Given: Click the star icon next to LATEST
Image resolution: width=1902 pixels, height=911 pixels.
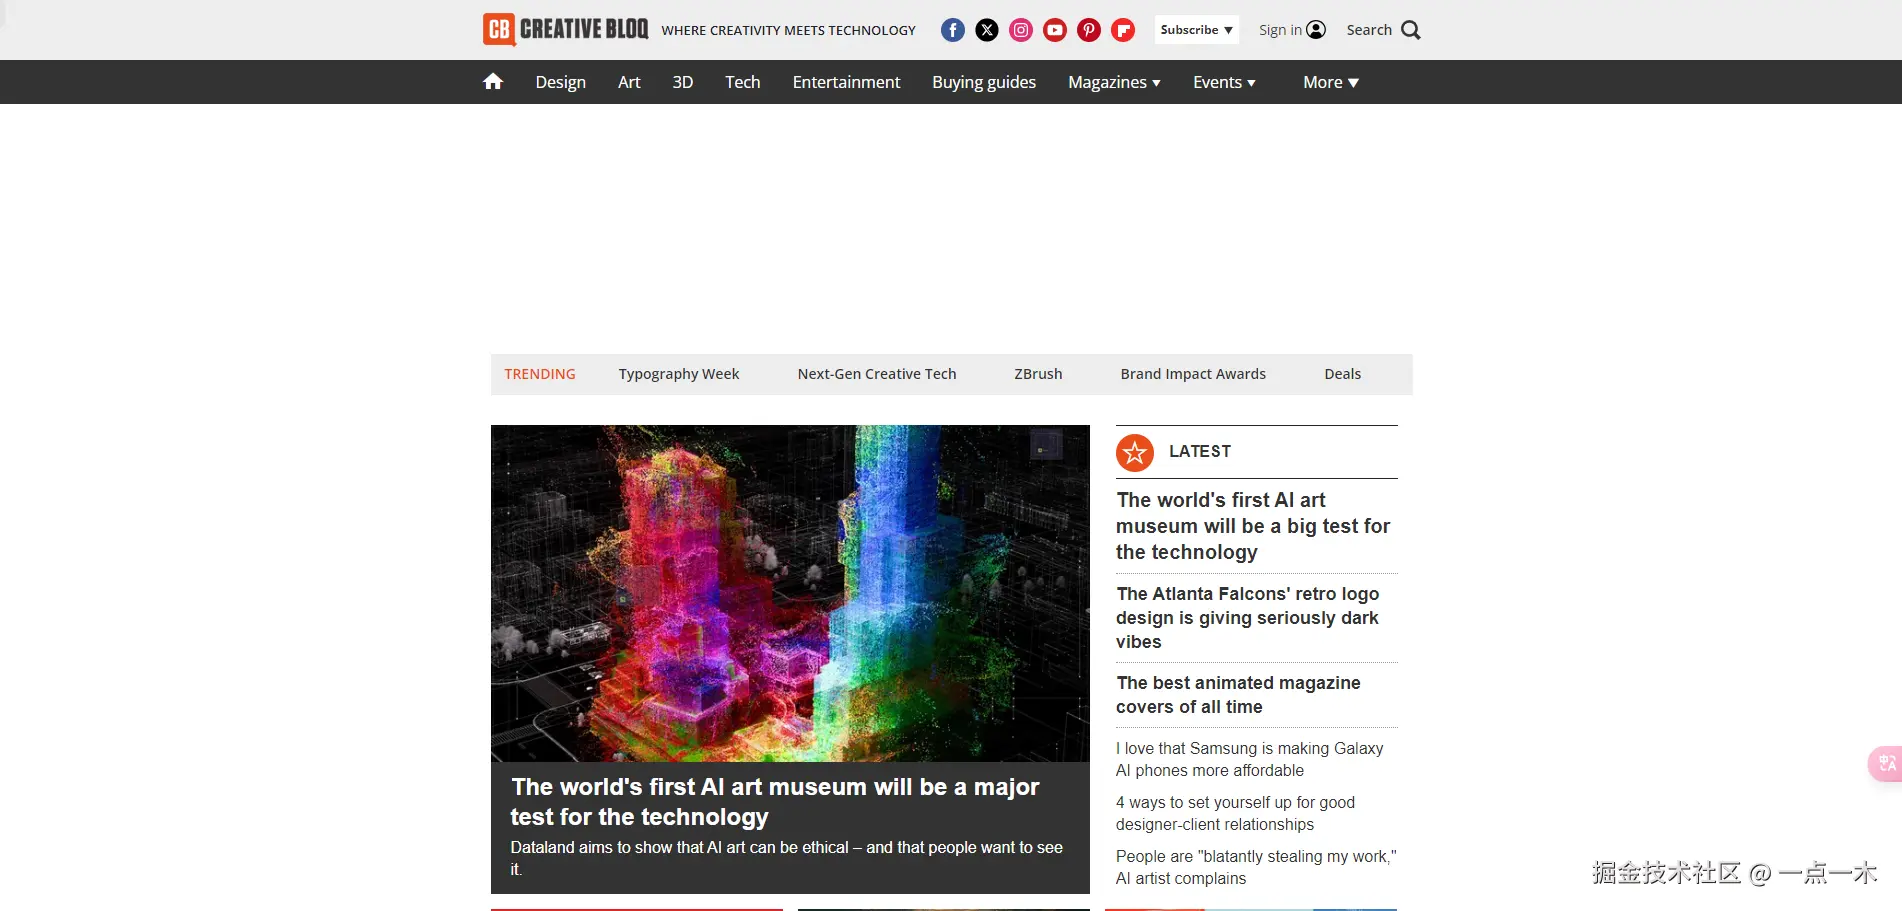Looking at the screenshot, I should tap(1134, 452).
